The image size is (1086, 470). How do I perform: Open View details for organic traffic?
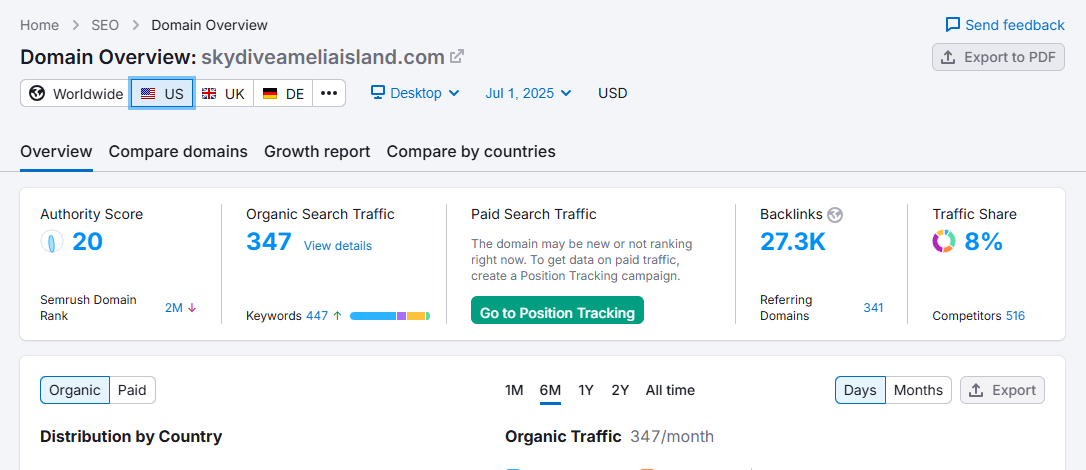[338, 246]
